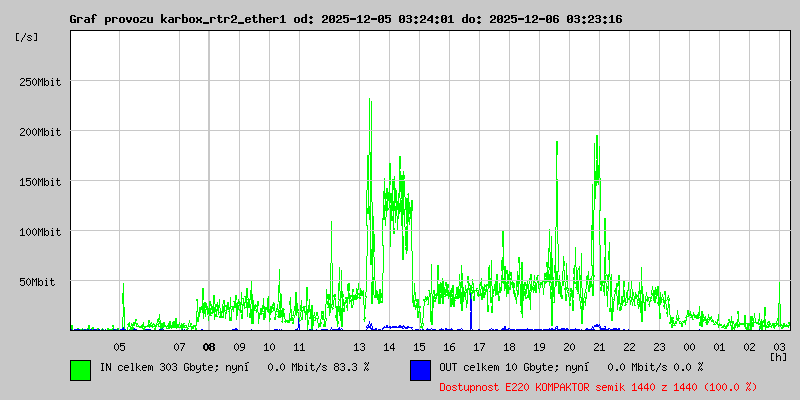Click the 100Mbit axis value

(40, 232)
